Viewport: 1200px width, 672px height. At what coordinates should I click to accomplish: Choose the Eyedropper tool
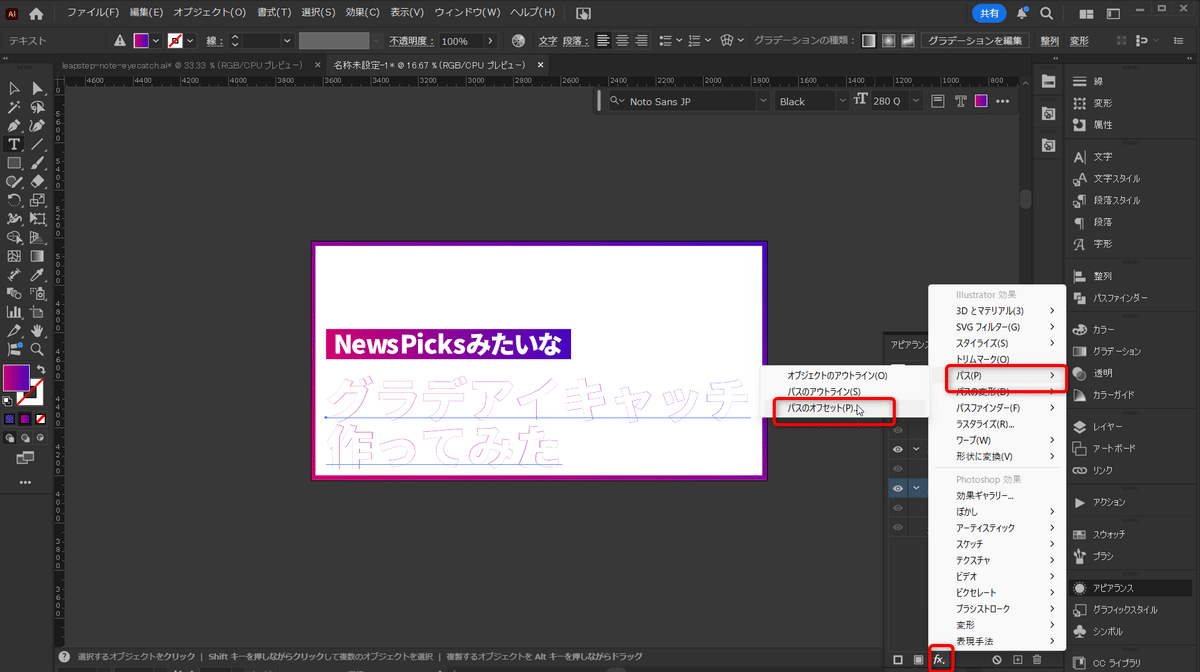pyautogui.click(x=37, y=274)
